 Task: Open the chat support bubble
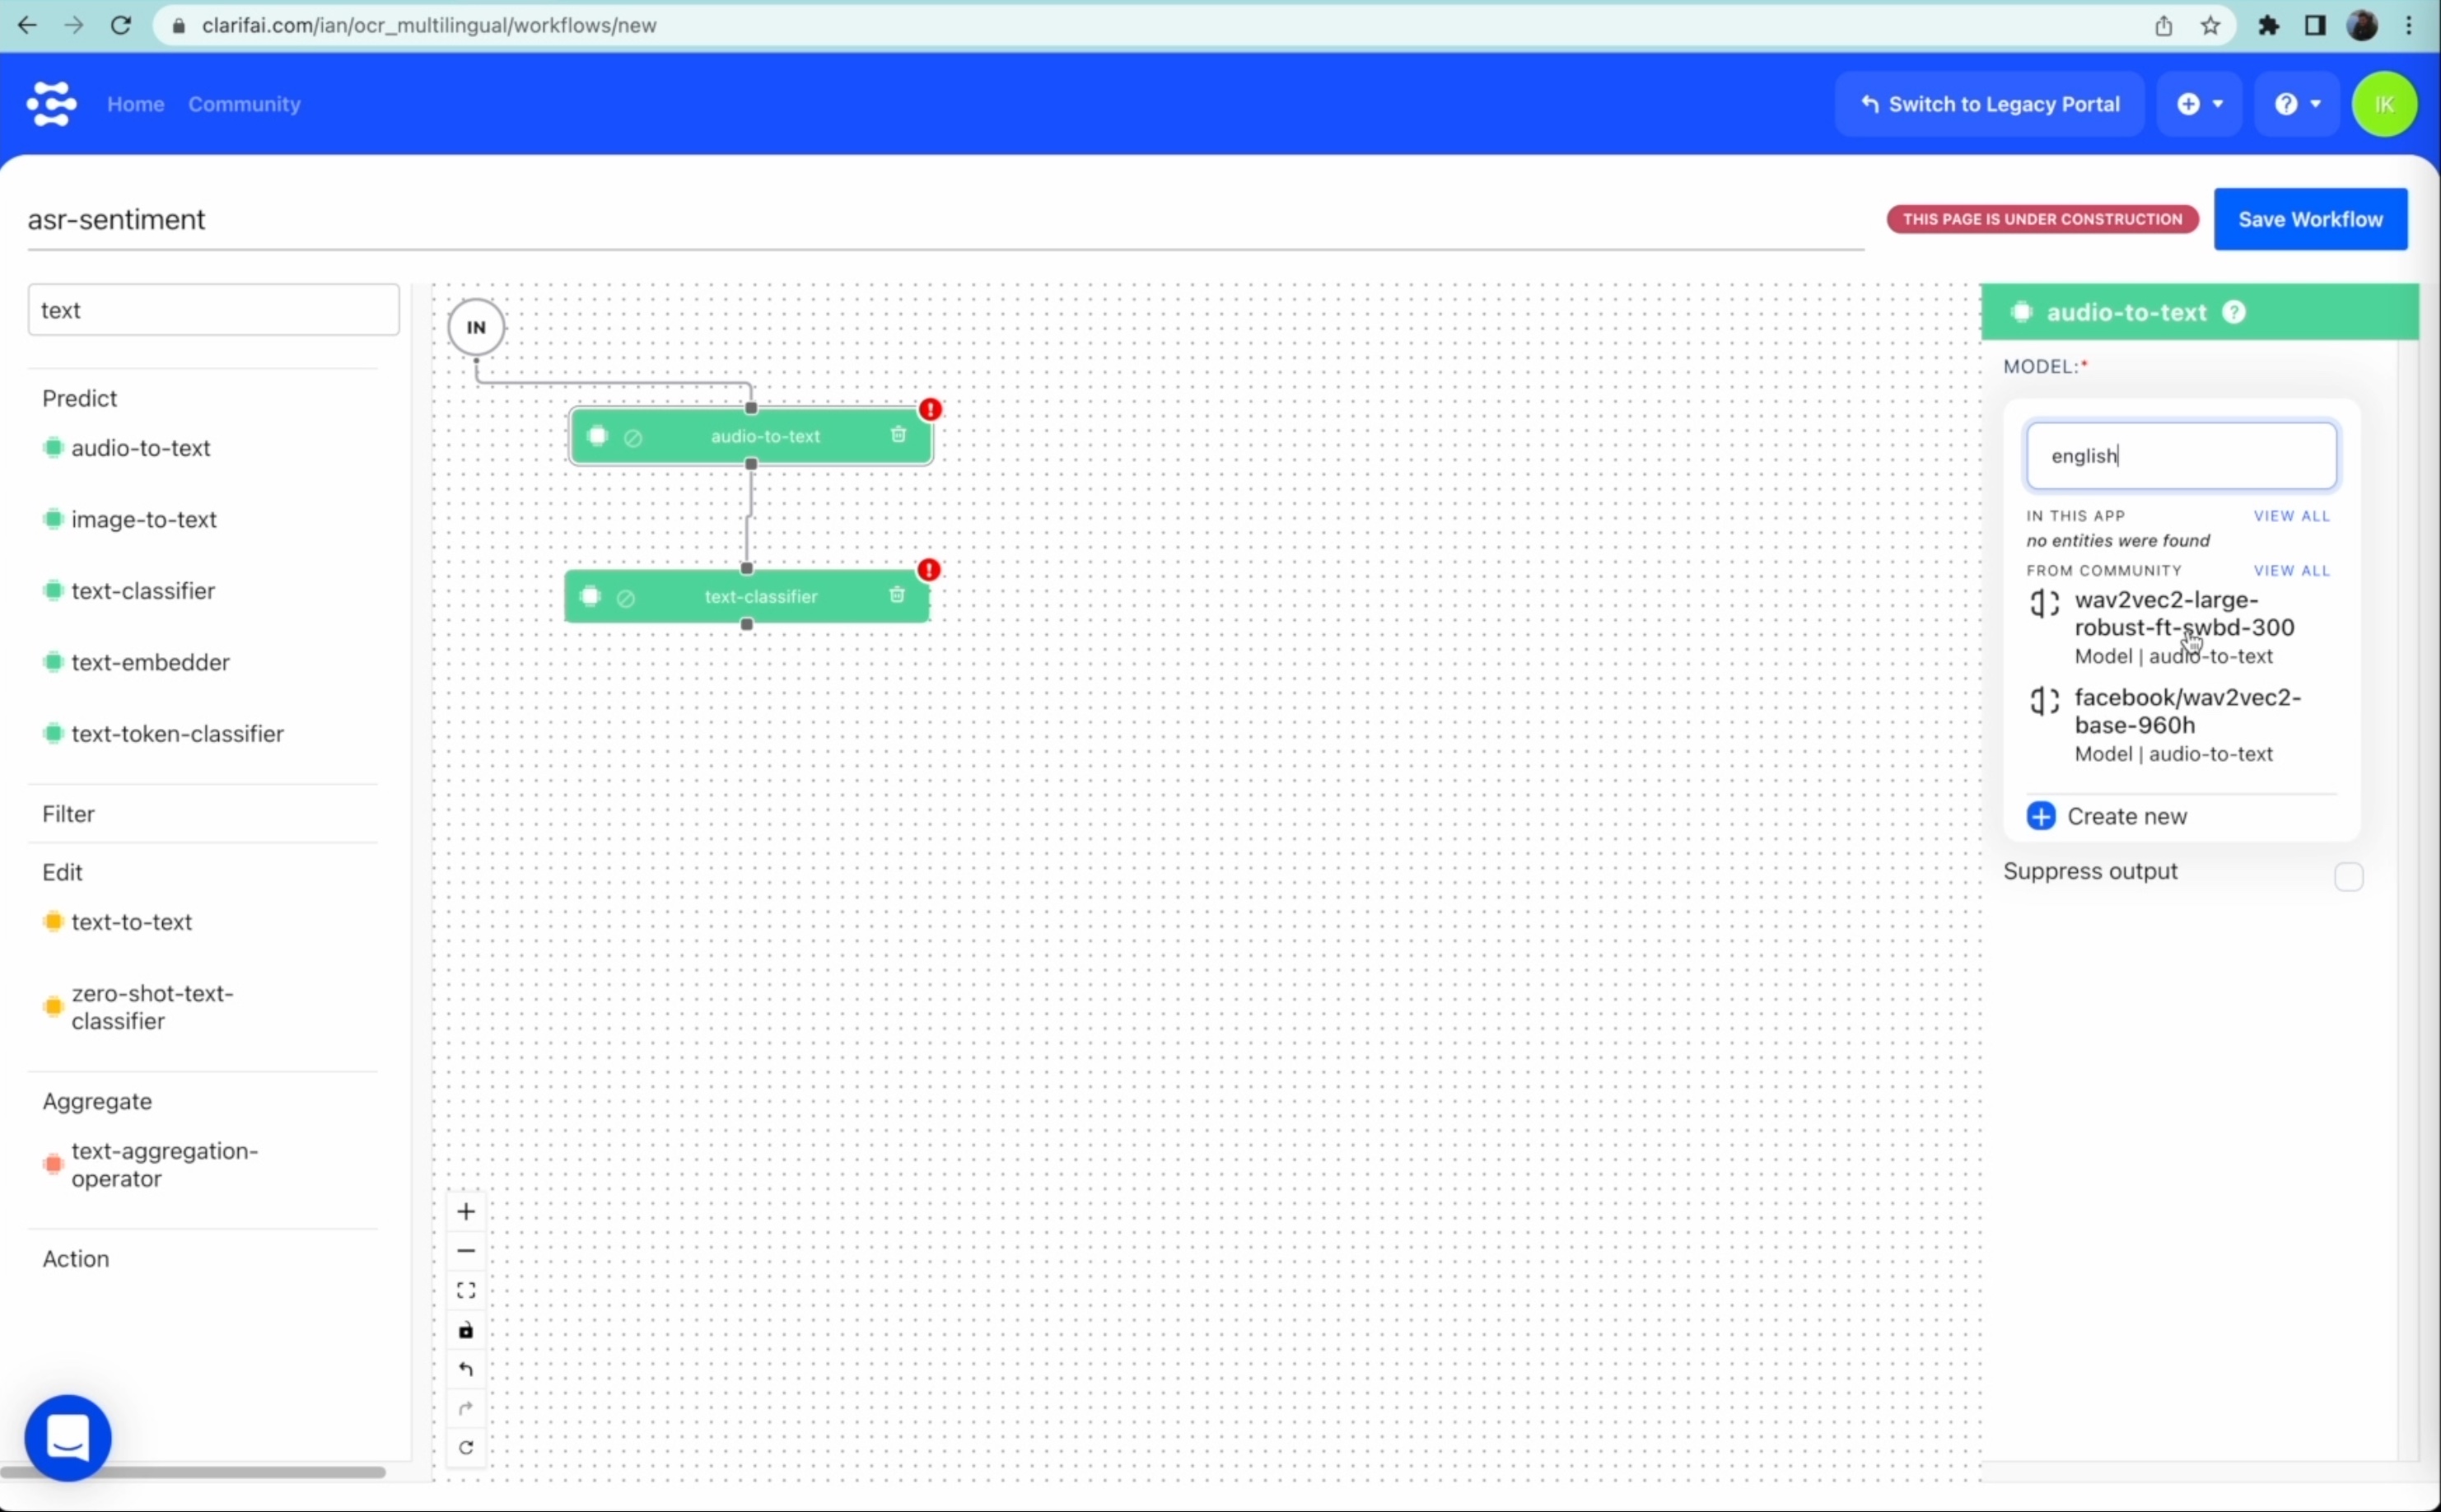click(68, 1438)
